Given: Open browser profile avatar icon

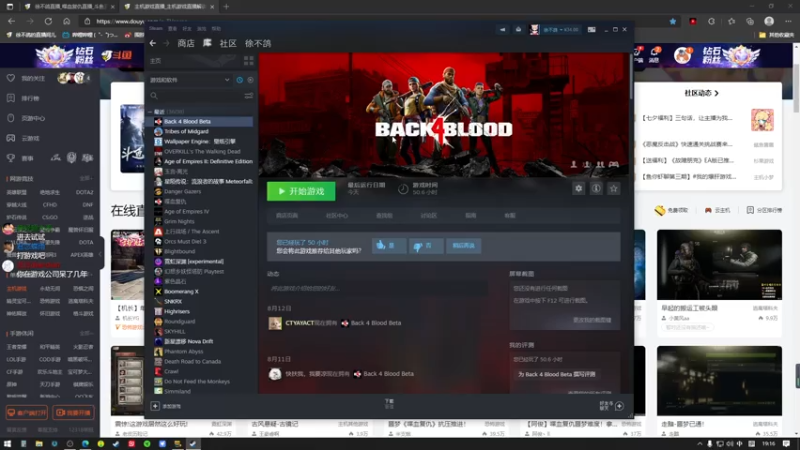Looking at the screenshot, I should click(x=769, y=21).
